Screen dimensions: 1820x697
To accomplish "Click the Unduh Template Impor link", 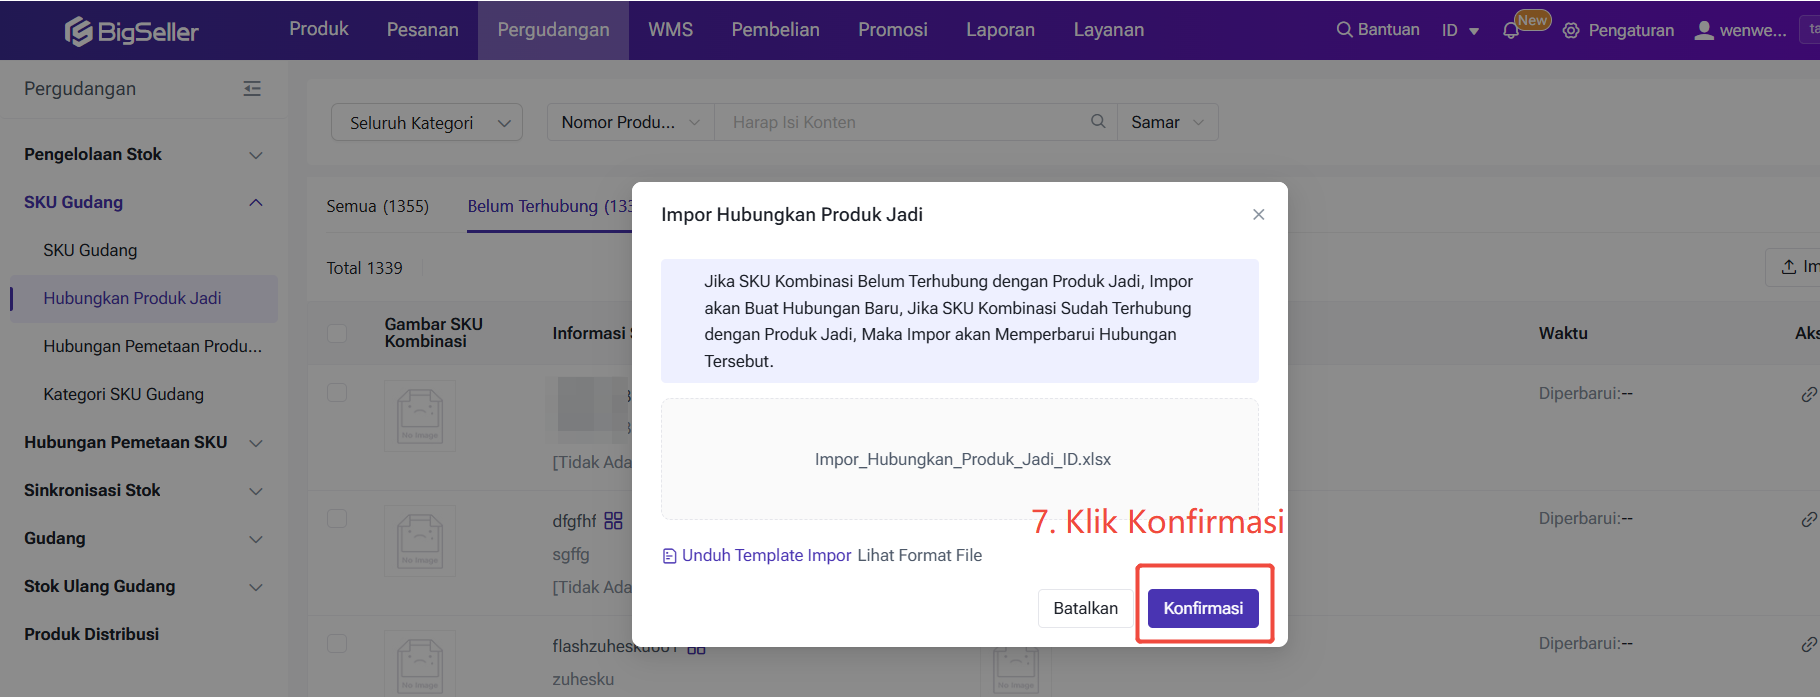I will tap(767, 555).
